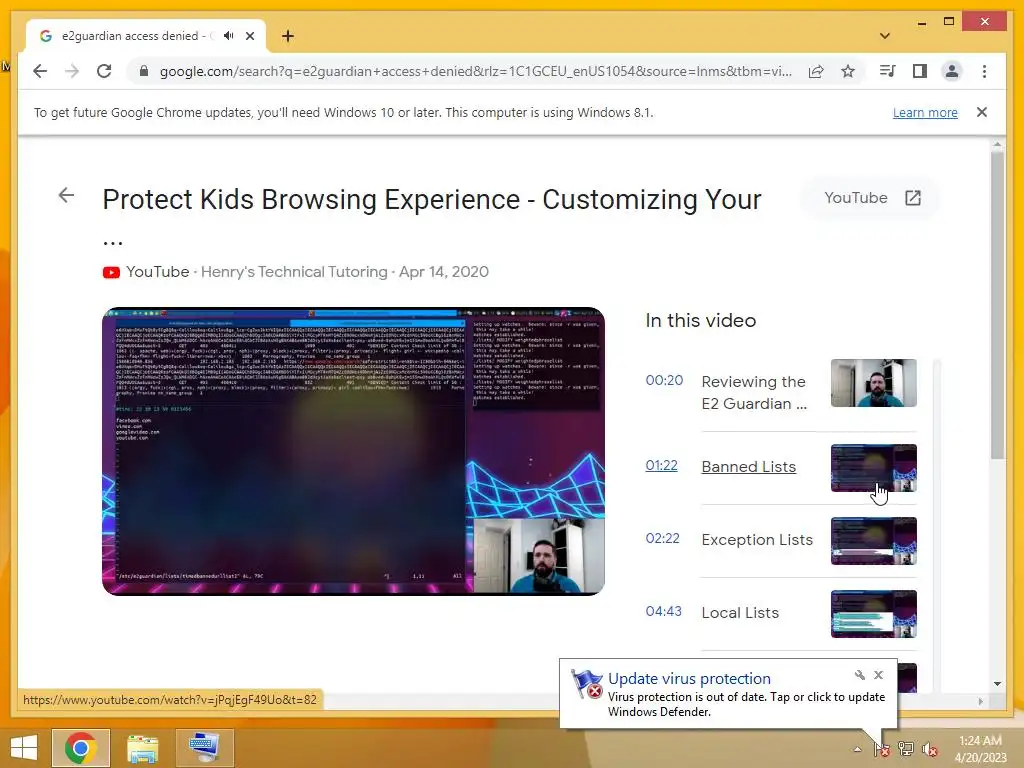Return to results with page back arrow

click(x=66, y=195)
